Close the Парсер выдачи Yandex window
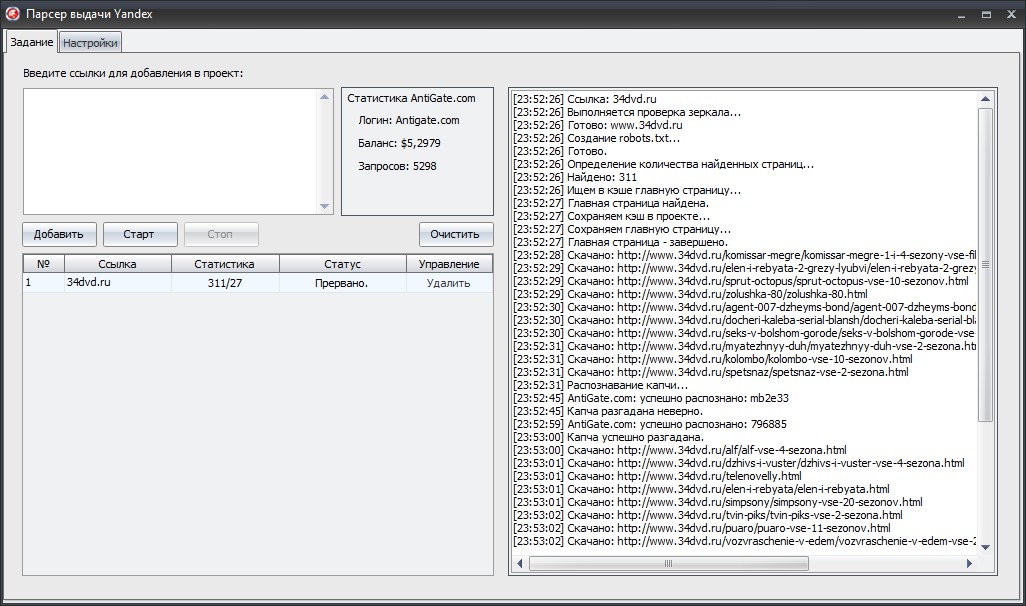The image size is (1026, 606). point(1011,14)
